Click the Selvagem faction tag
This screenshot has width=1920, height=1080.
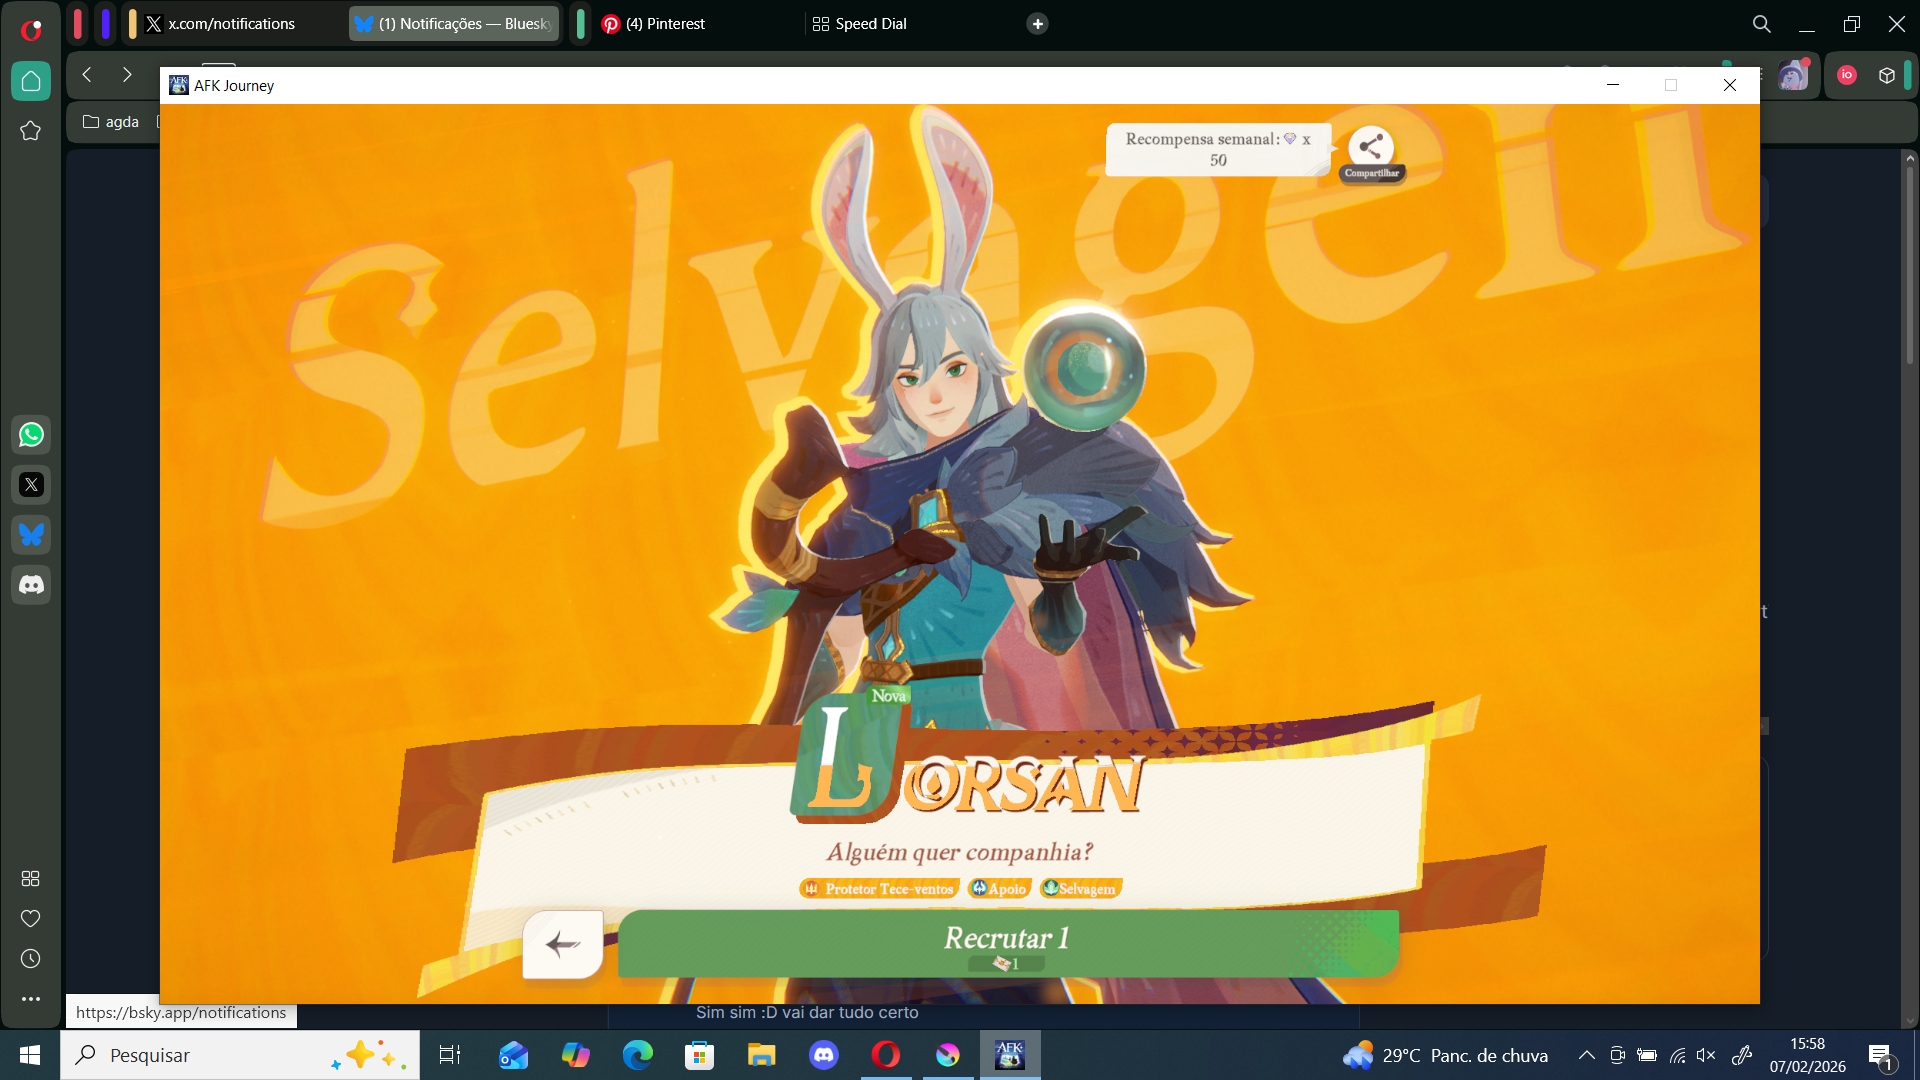(1080, 889)
